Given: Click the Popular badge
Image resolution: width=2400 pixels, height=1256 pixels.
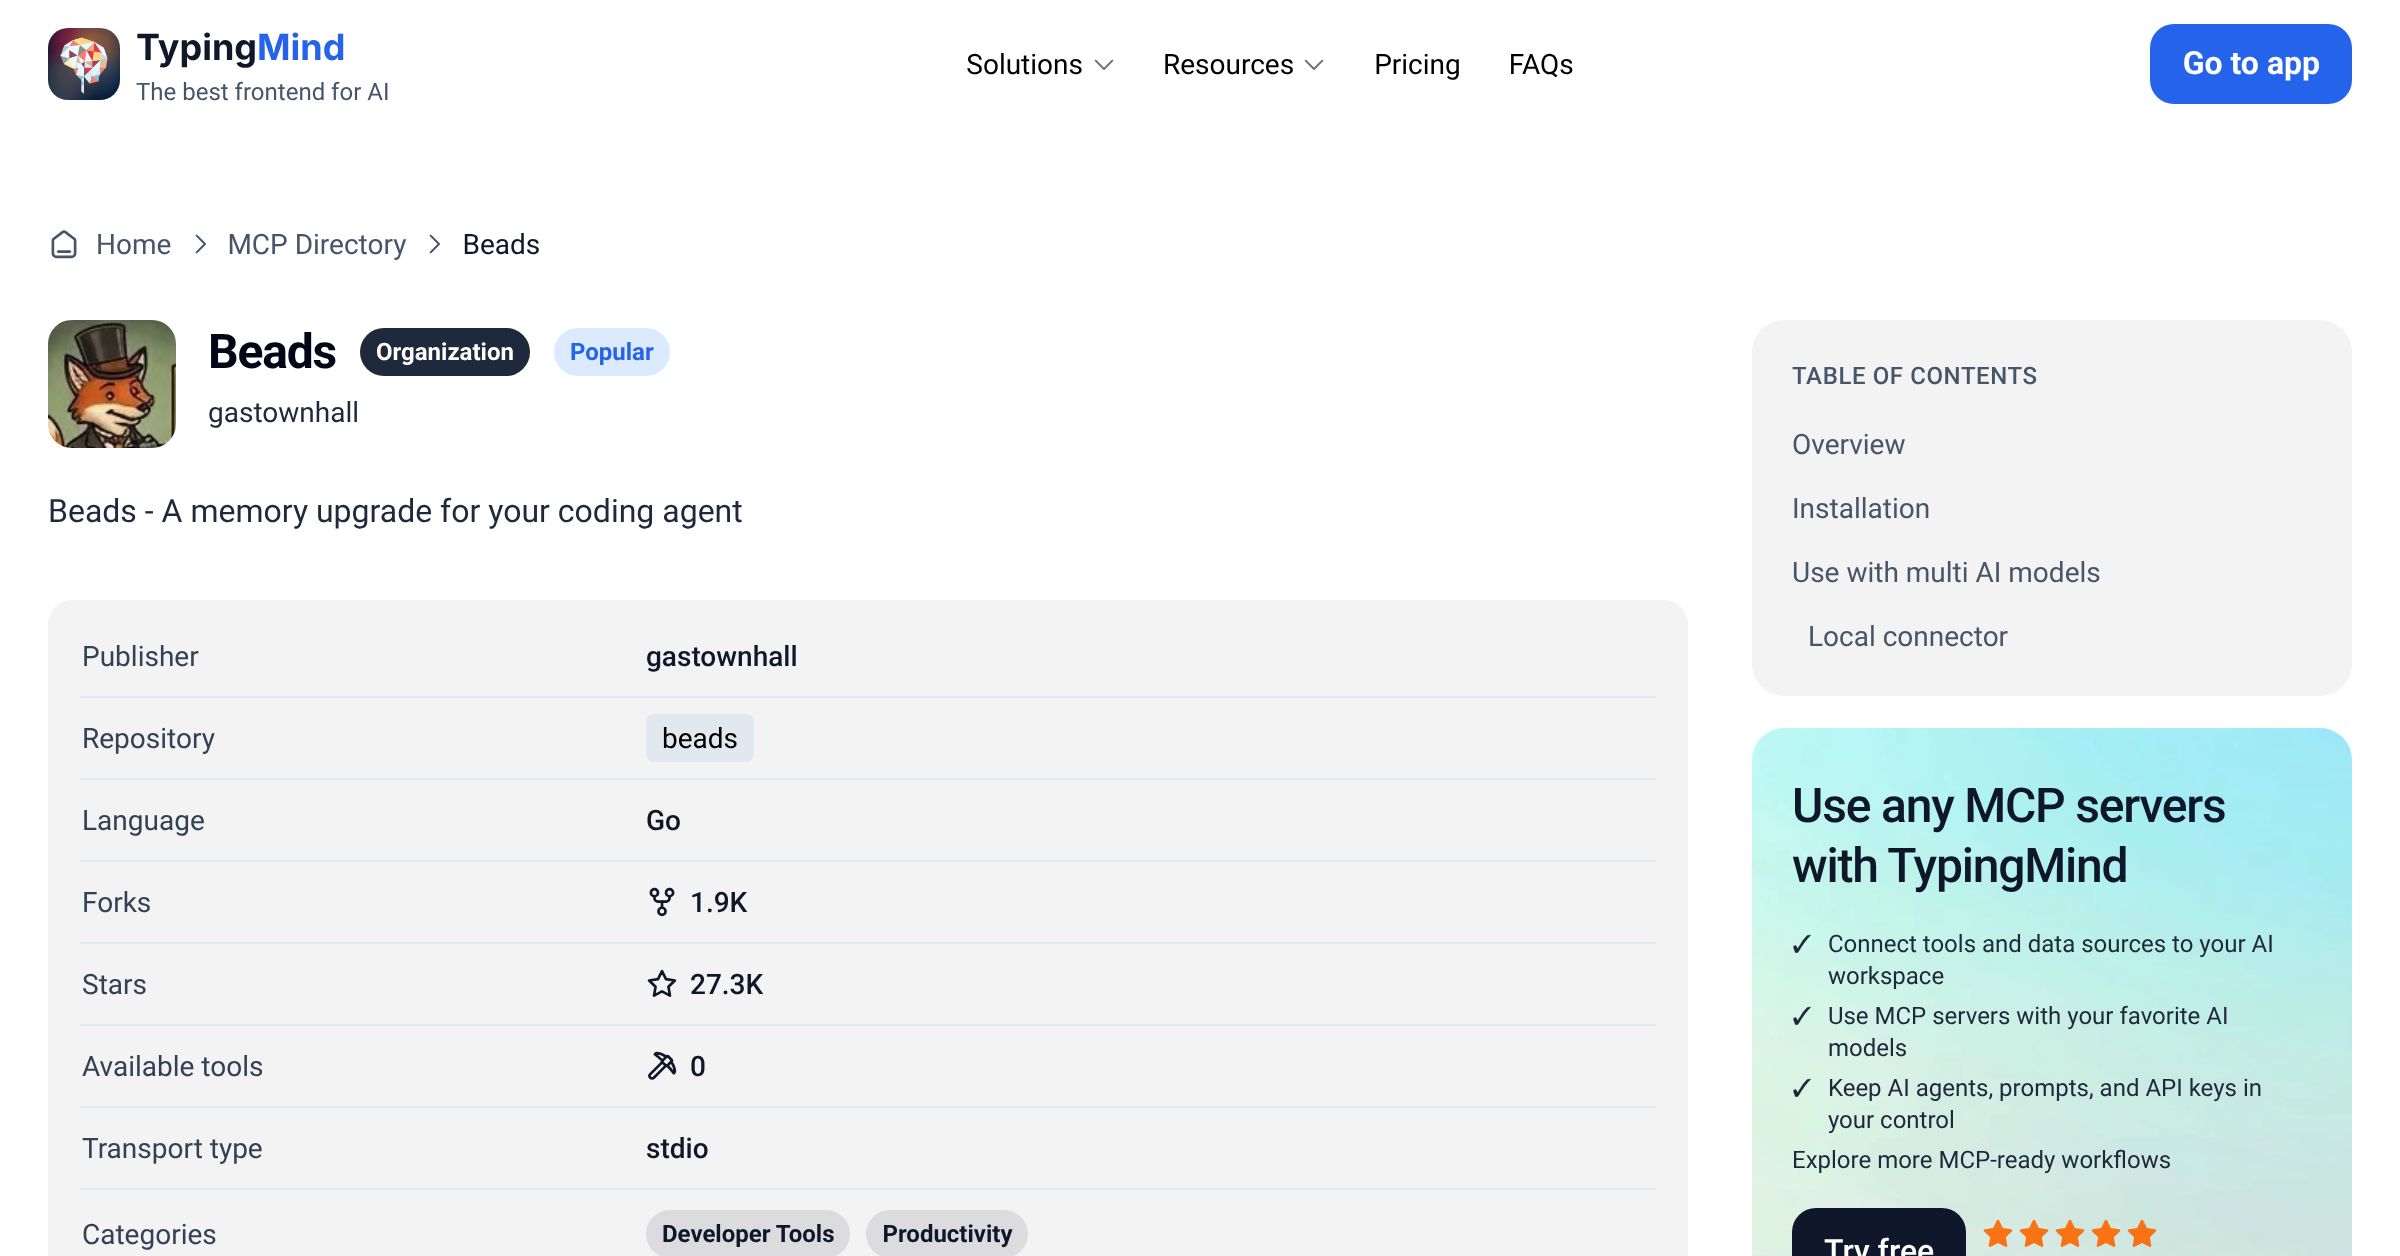Looking at the screenshot, I should (611, 352).
